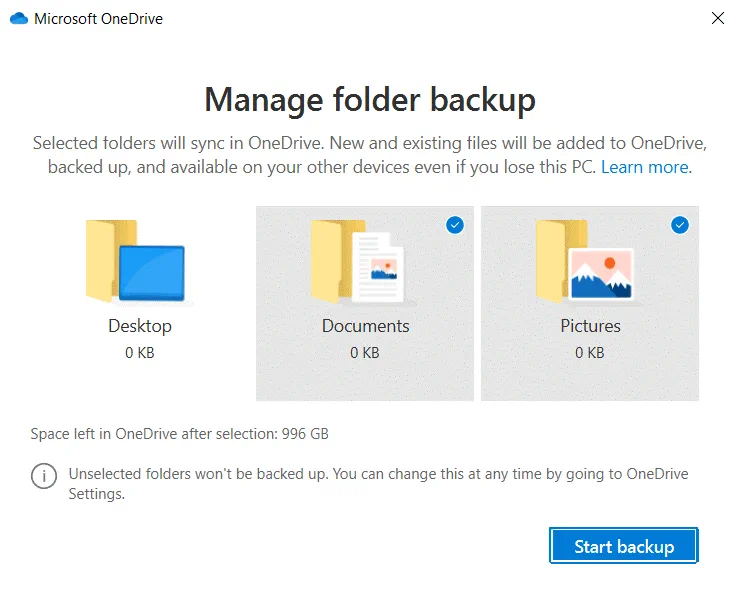Uncheck the blue checkmark on Documents tile
The height and width of the screenshot is (599, 739).
pos(455,226)
